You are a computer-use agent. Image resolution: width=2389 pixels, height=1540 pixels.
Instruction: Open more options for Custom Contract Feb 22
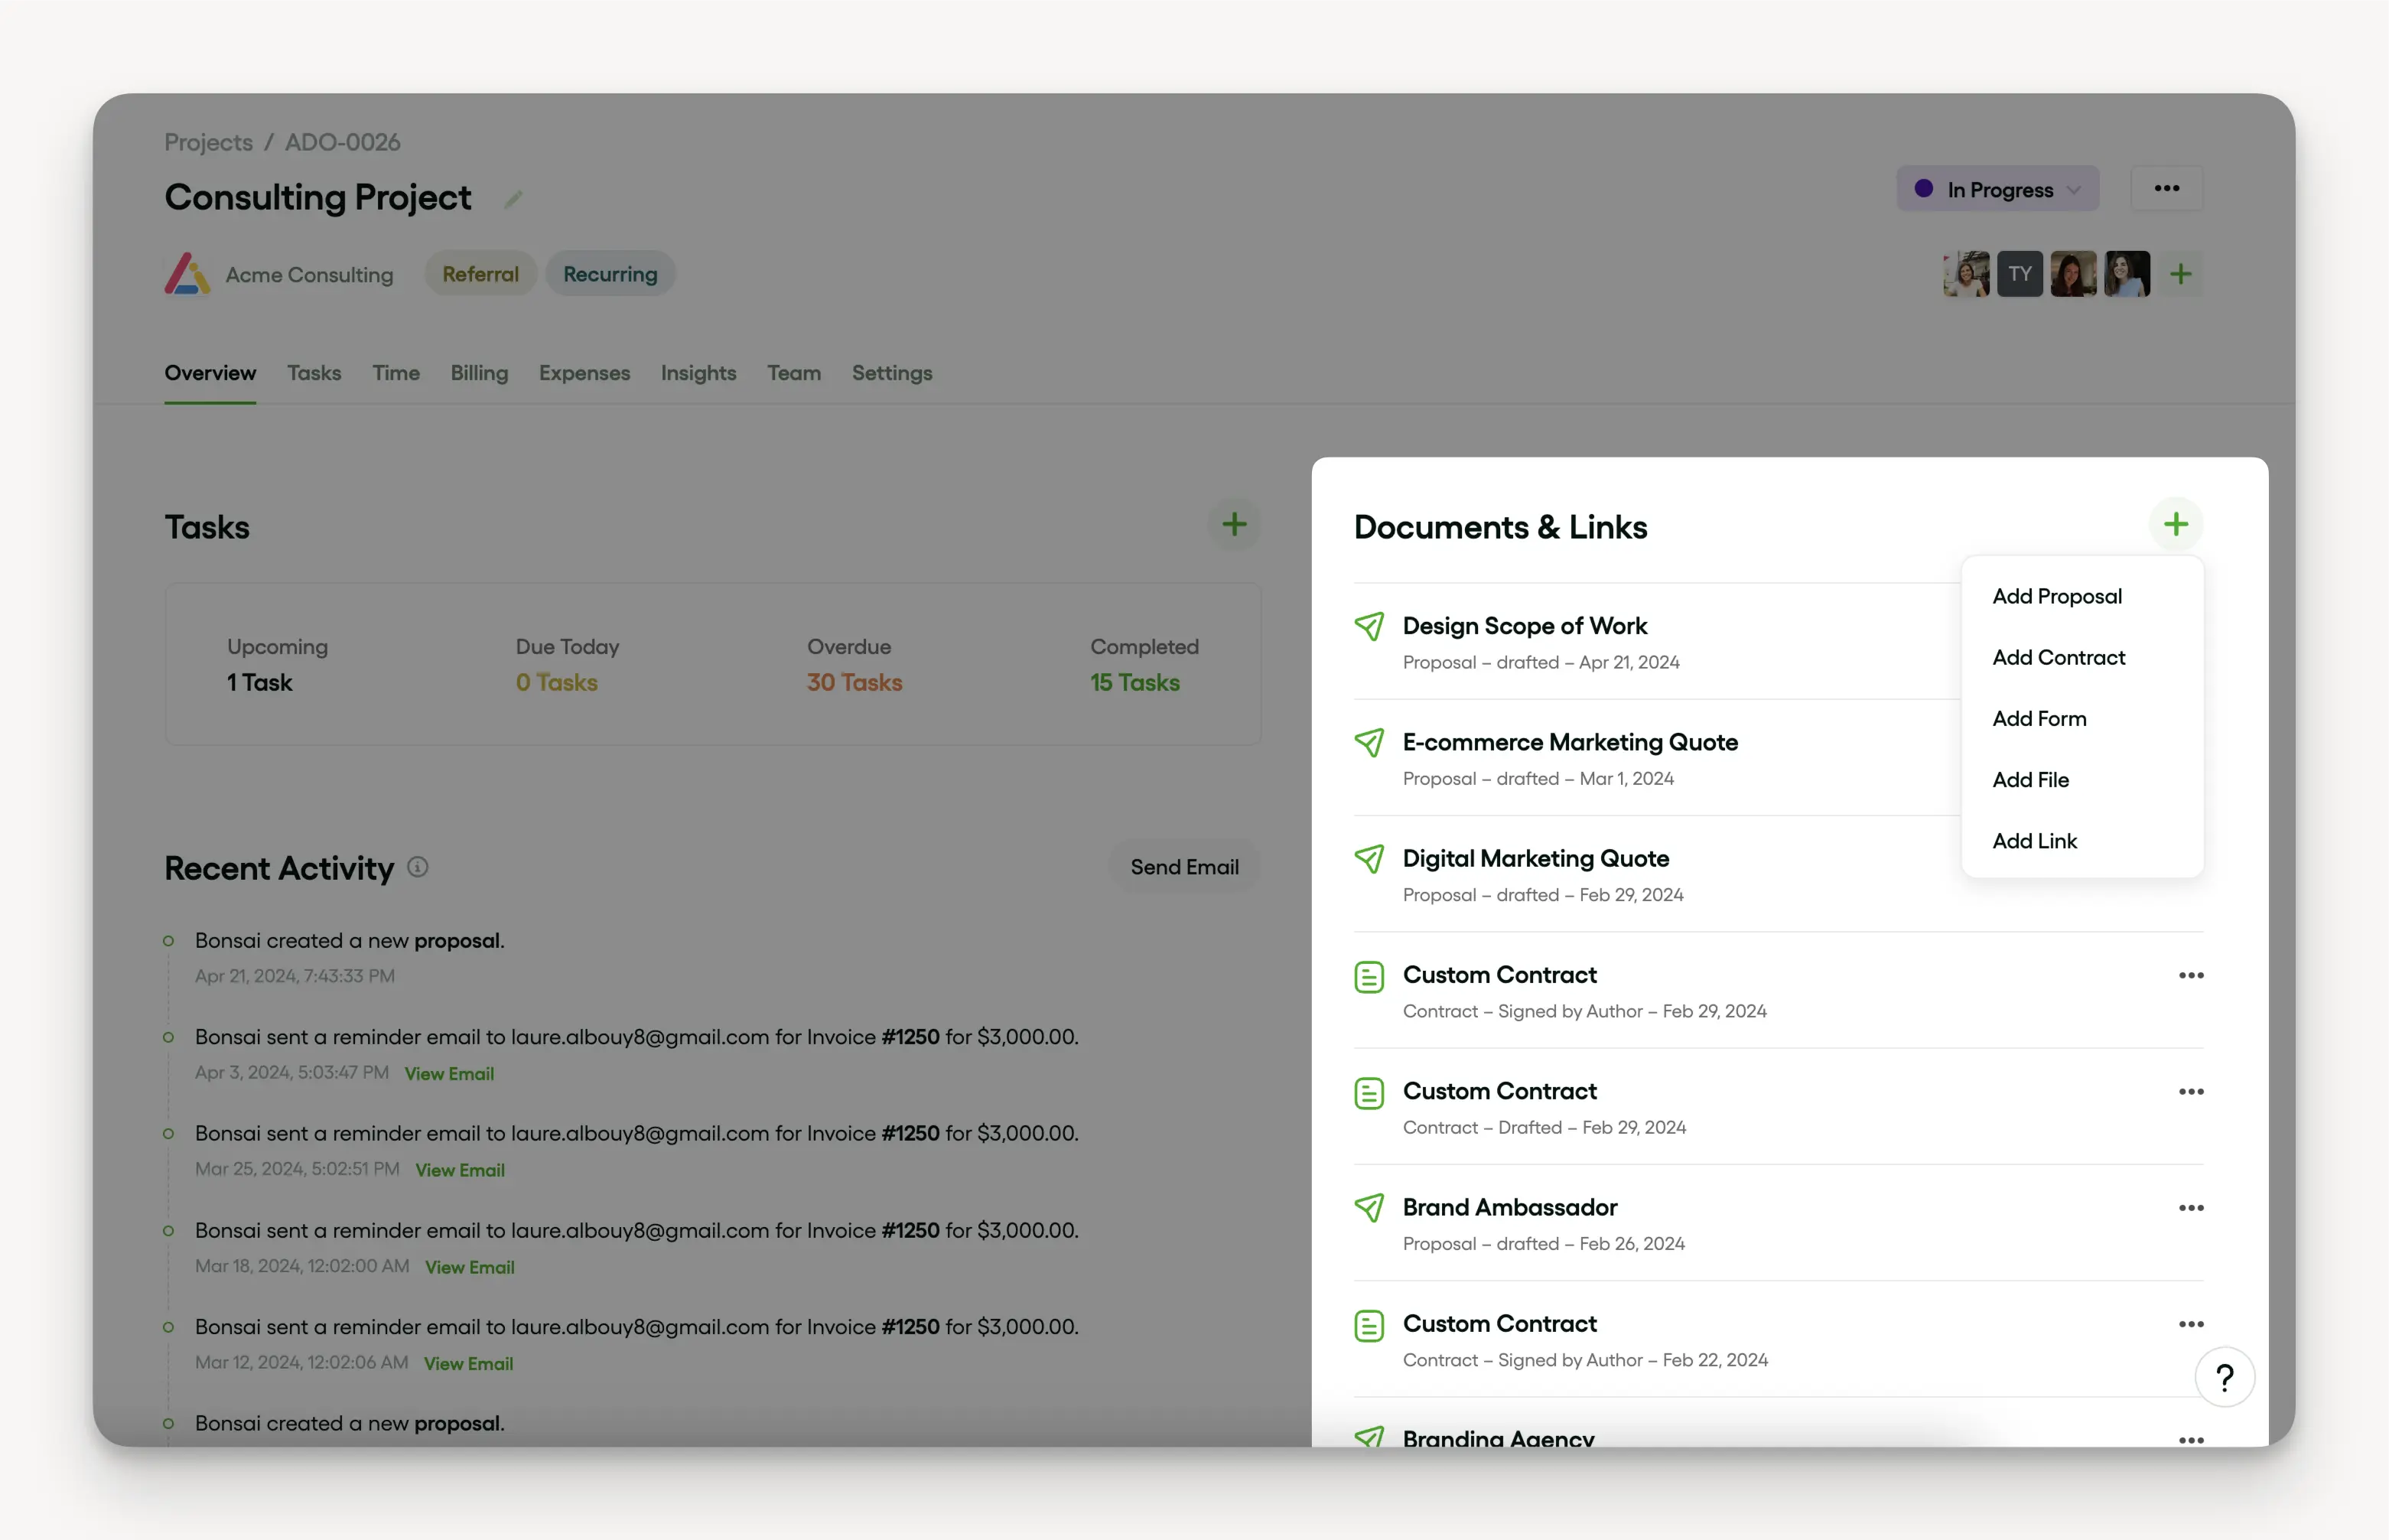point(2190,1324)
